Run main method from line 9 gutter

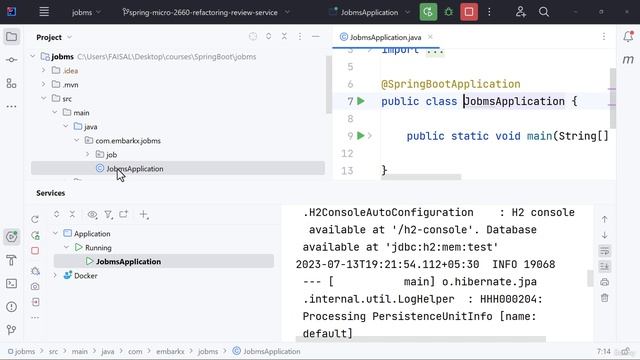pyautogui.click(x=360, y=136)
